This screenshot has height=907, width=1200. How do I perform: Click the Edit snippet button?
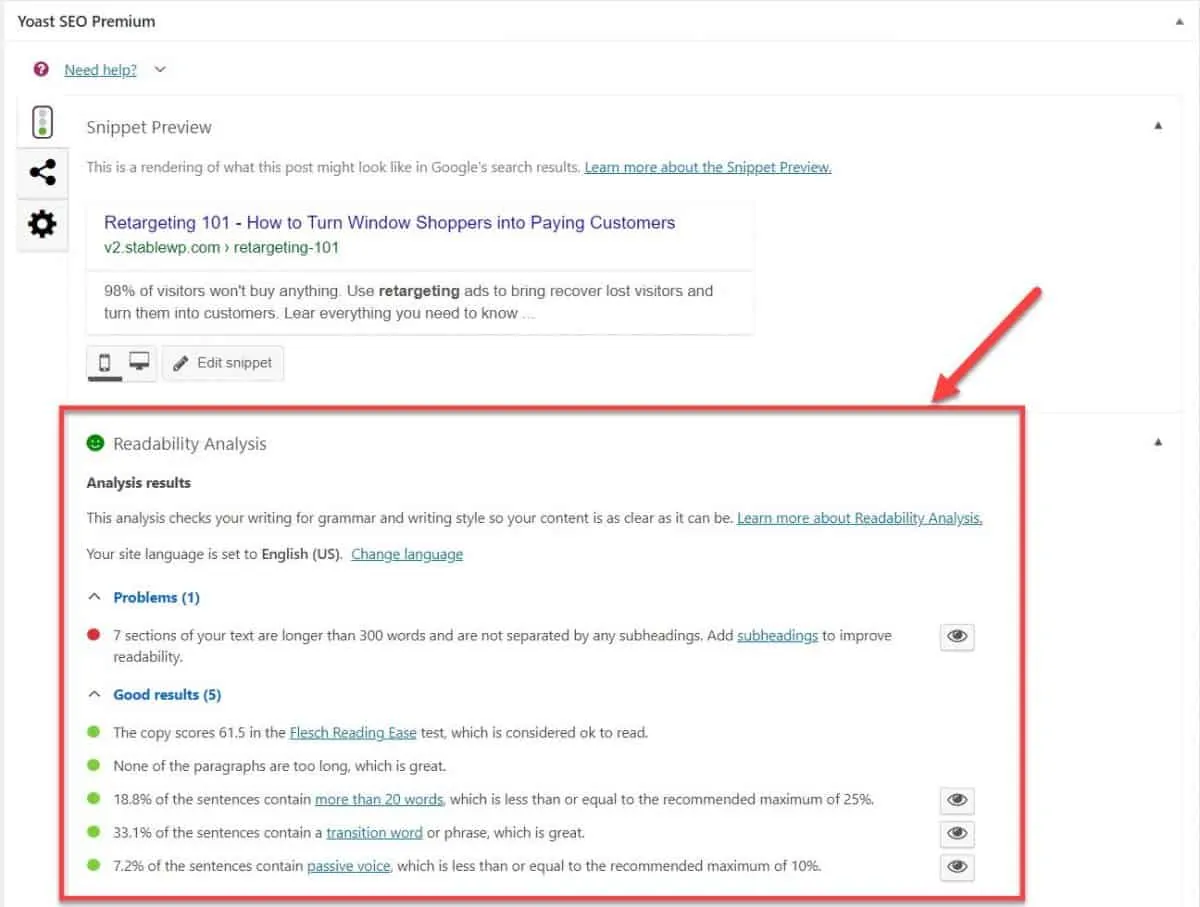[x=223, y=363]
